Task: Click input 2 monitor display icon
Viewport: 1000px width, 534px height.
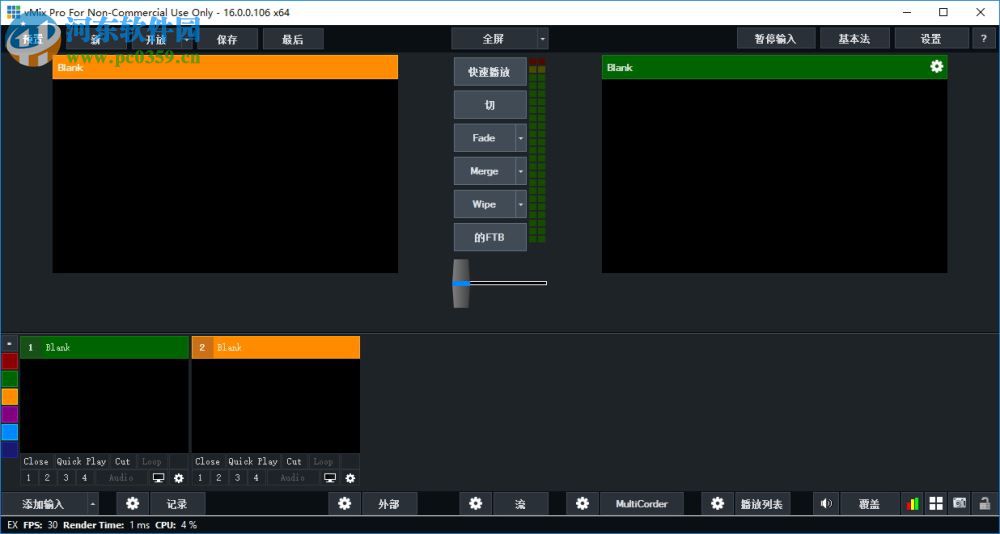Action: (330, 478)
